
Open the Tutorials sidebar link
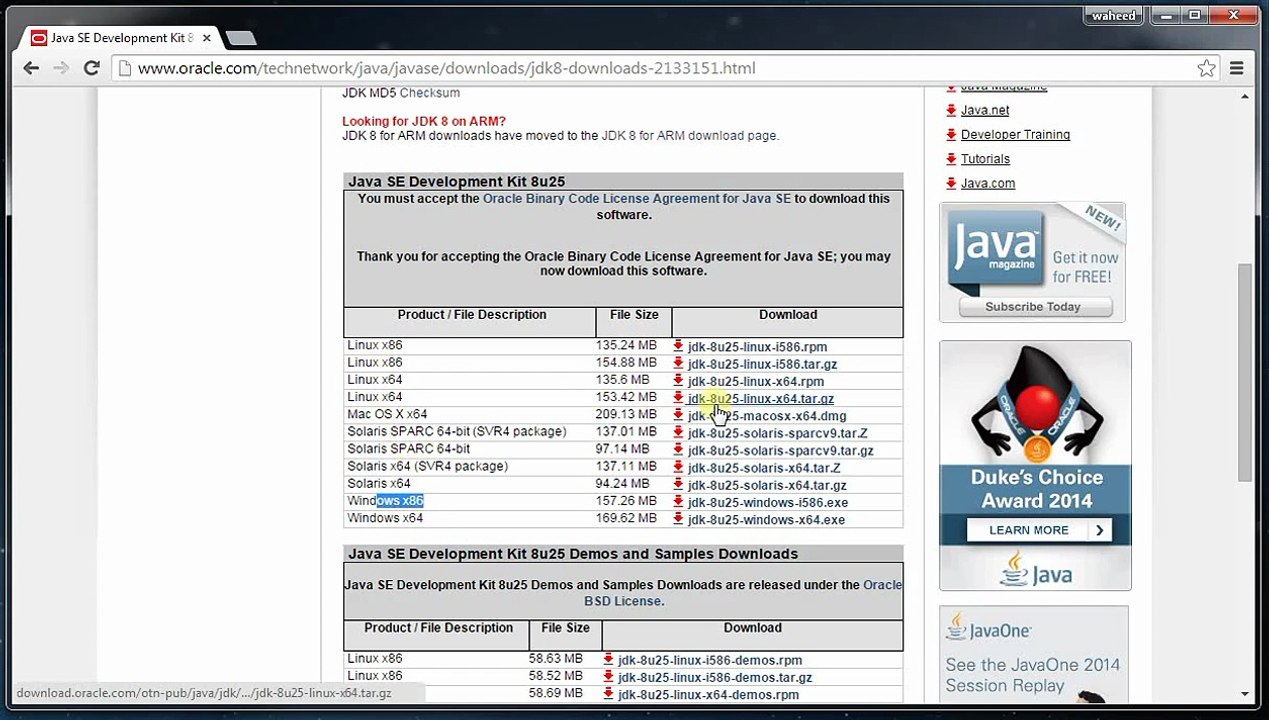click(x=985, y=159)
